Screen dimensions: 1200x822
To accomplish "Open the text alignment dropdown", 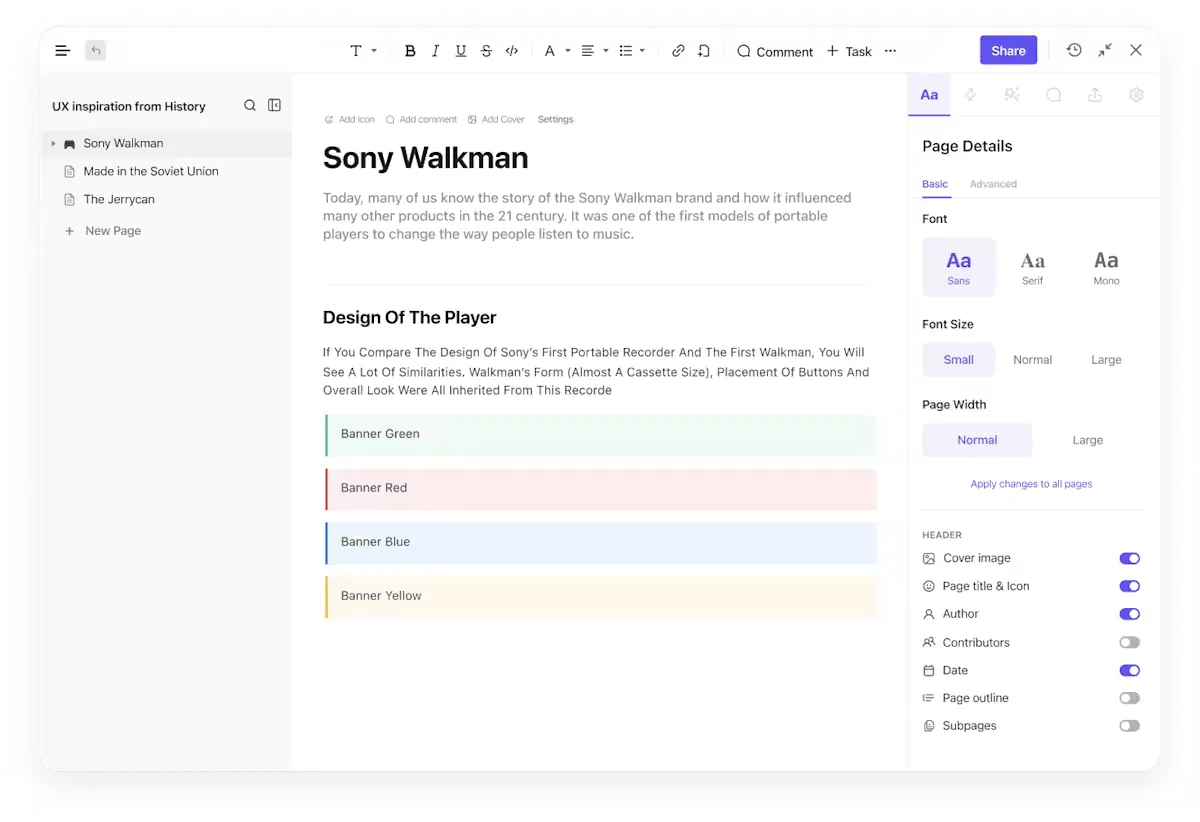I will click(x=595, y=51).
